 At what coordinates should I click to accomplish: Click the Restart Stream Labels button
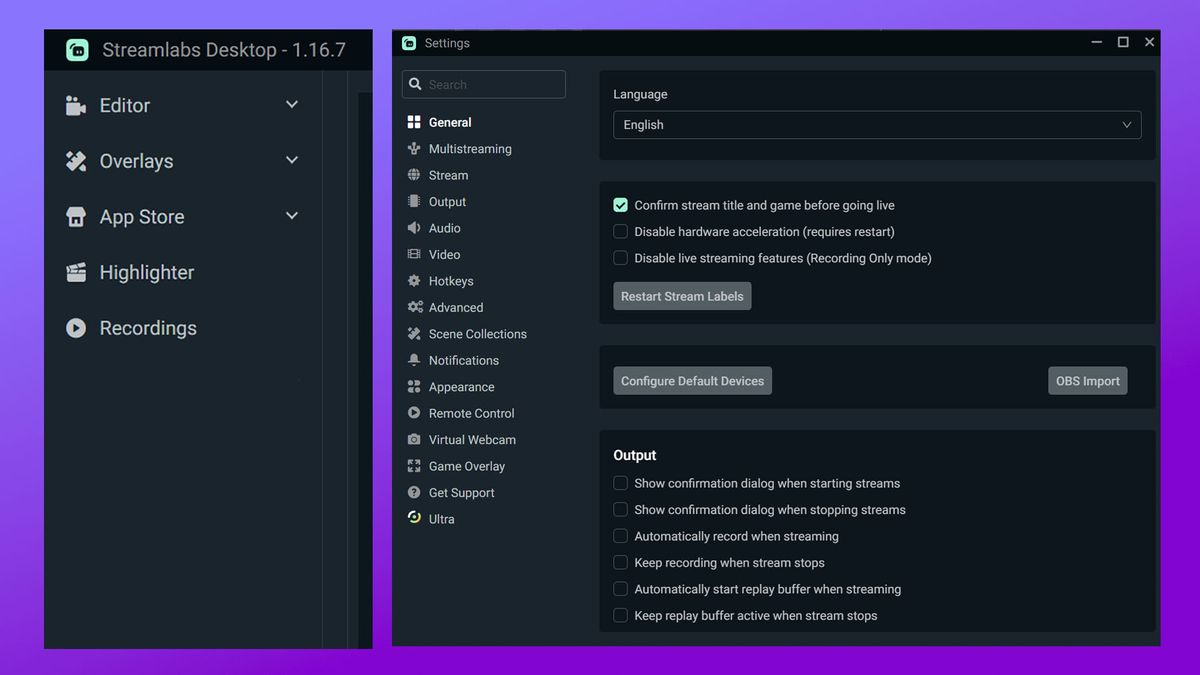coord(681,295)
